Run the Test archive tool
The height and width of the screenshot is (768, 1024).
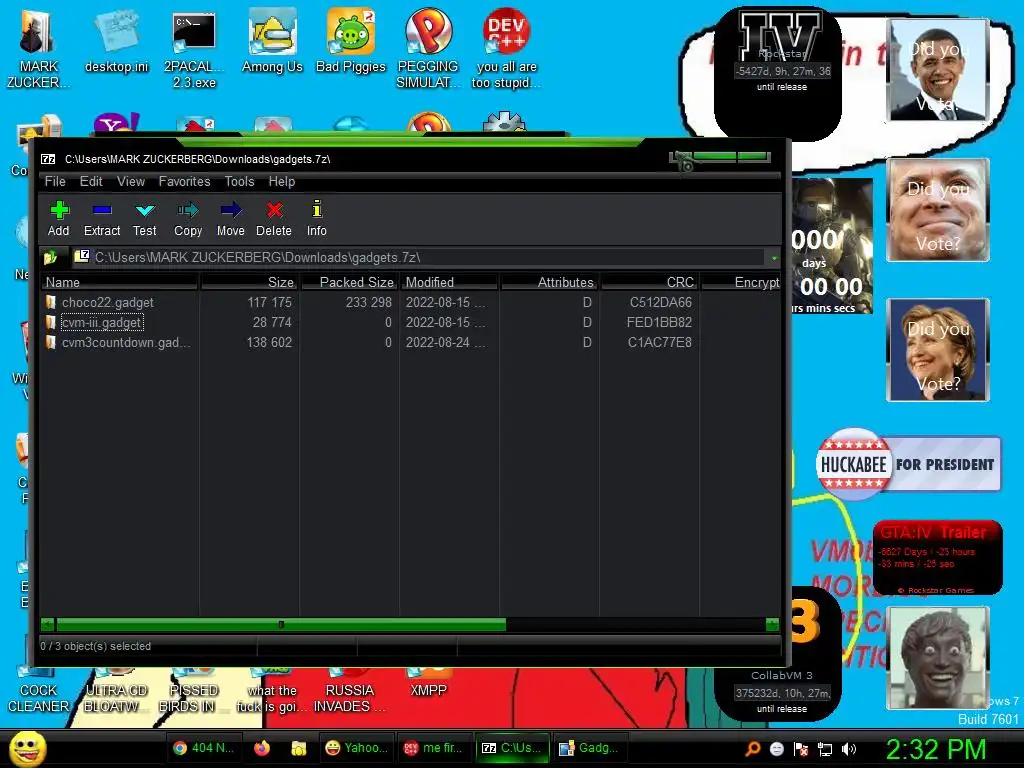[x=144, y=218]
